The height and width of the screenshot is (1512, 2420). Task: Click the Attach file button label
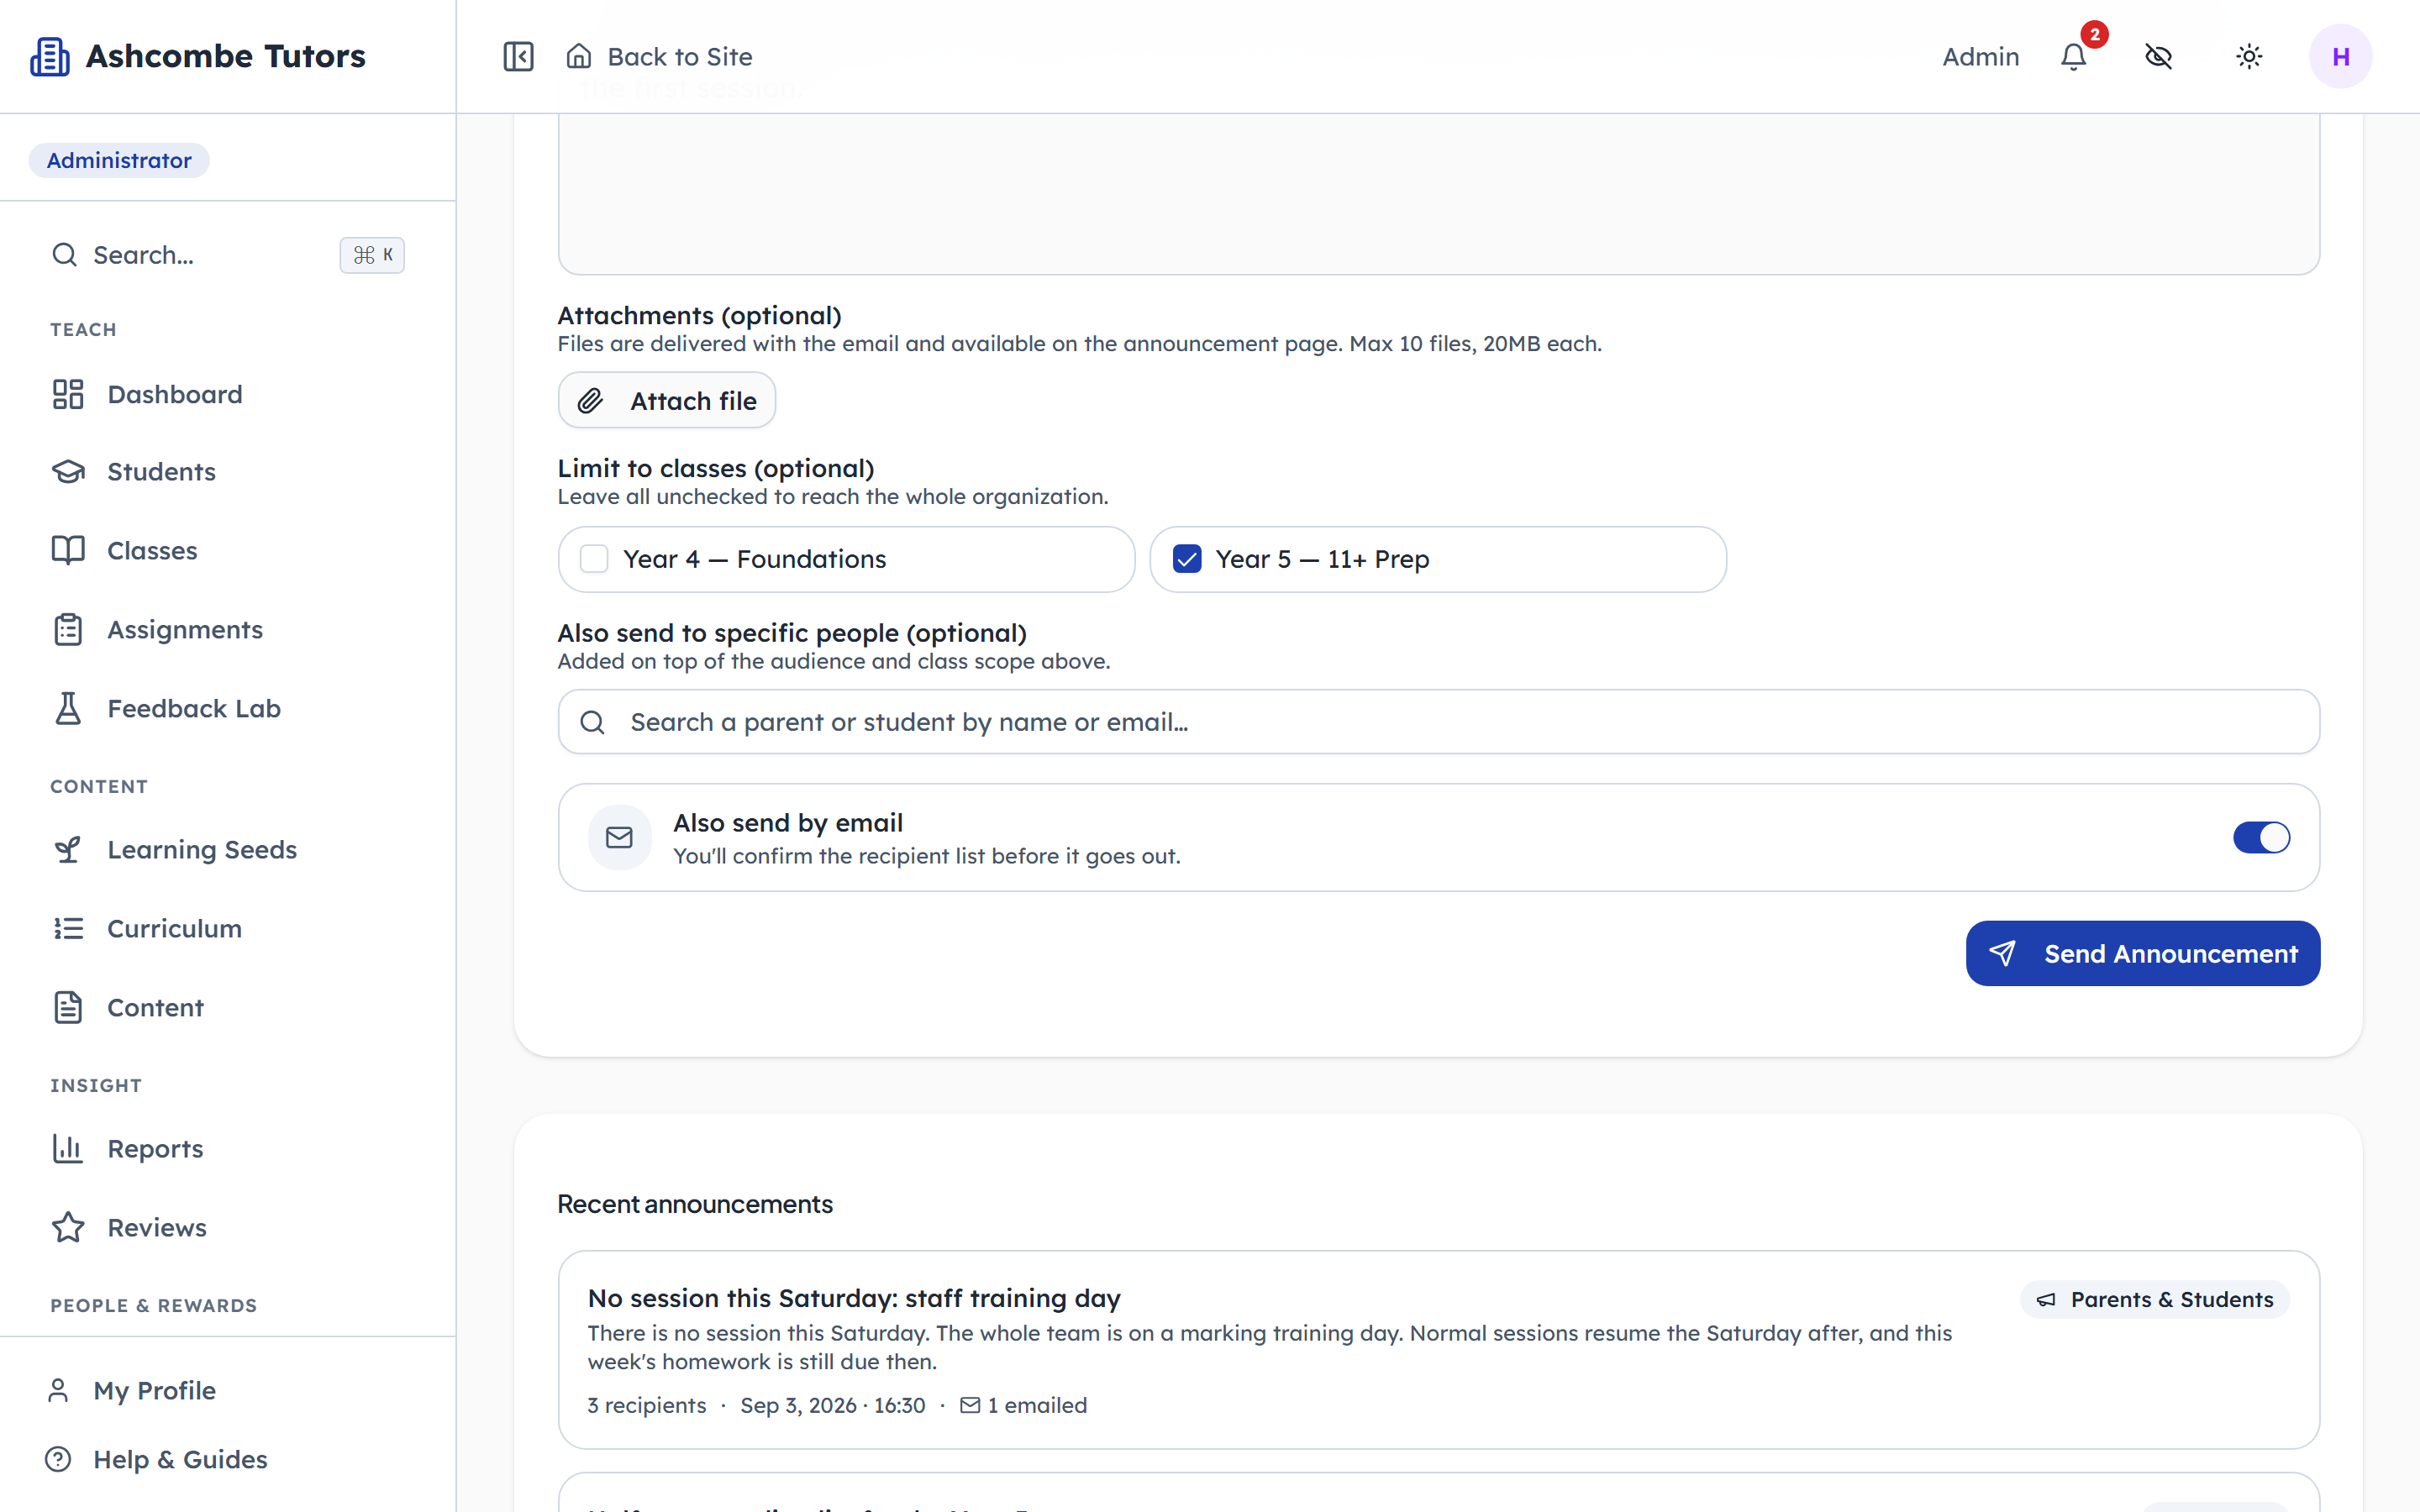pos(693,401)
